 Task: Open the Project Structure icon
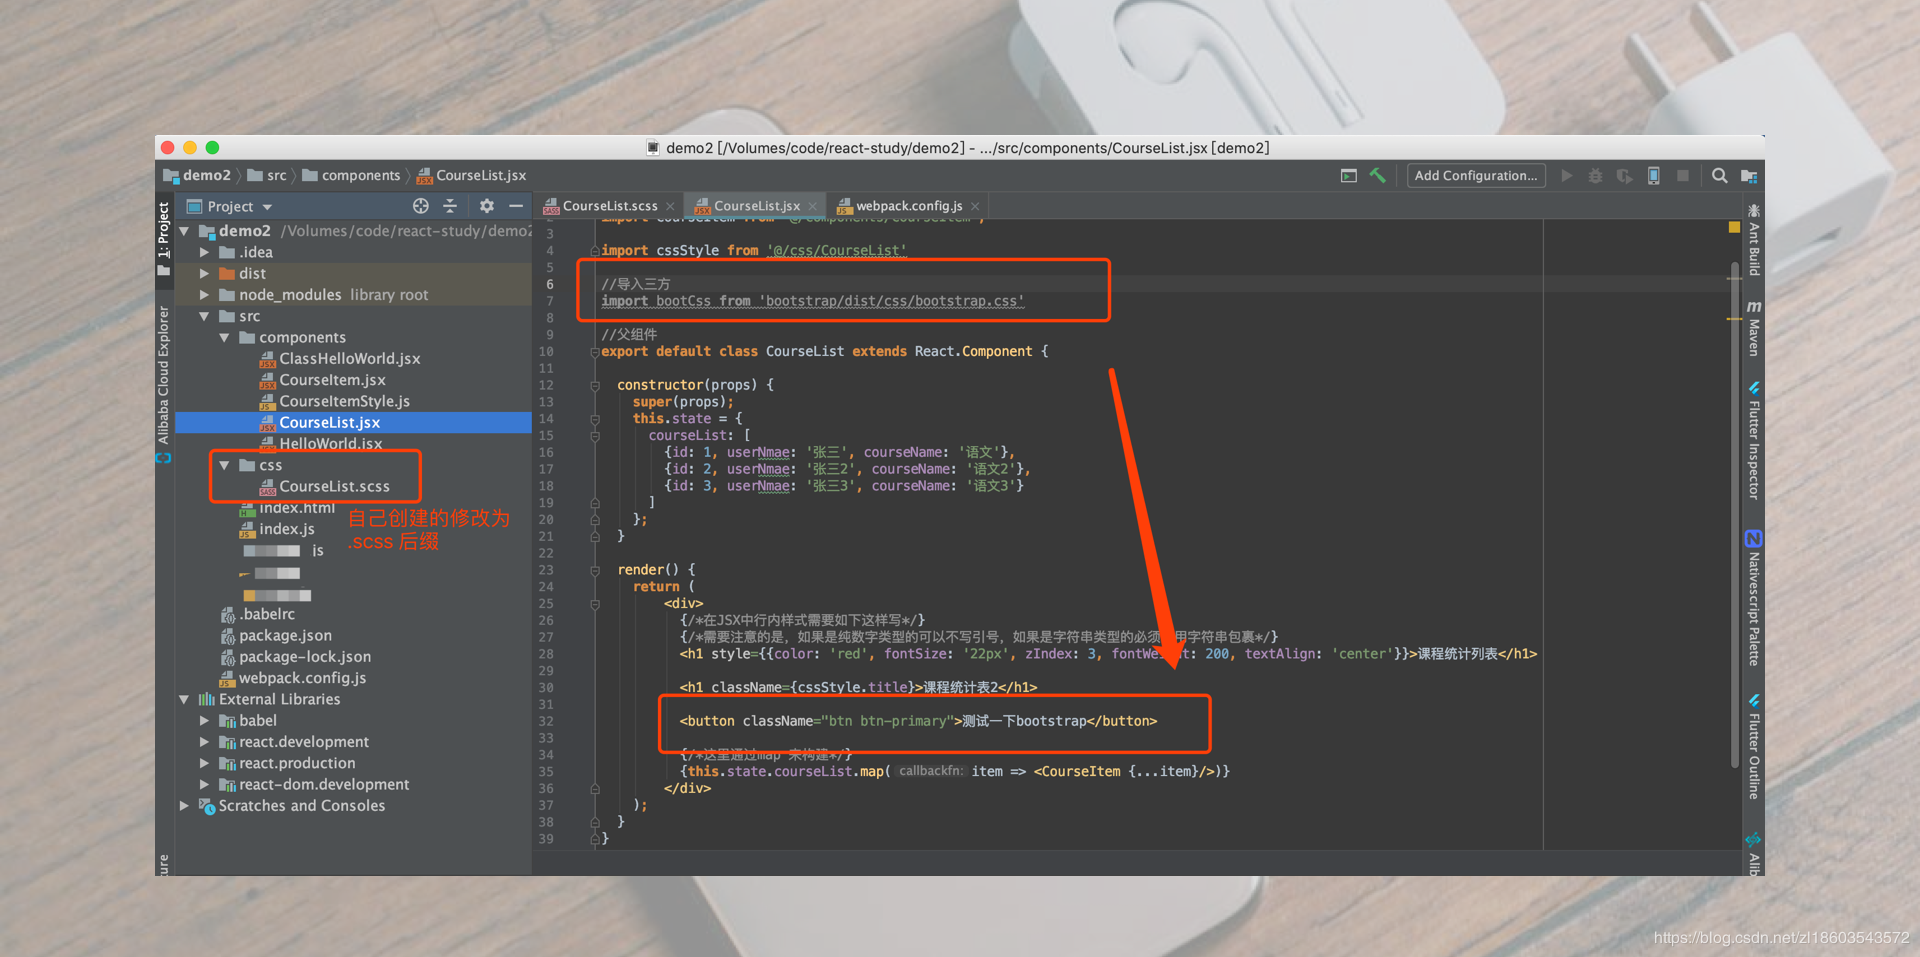(1748, 176)
